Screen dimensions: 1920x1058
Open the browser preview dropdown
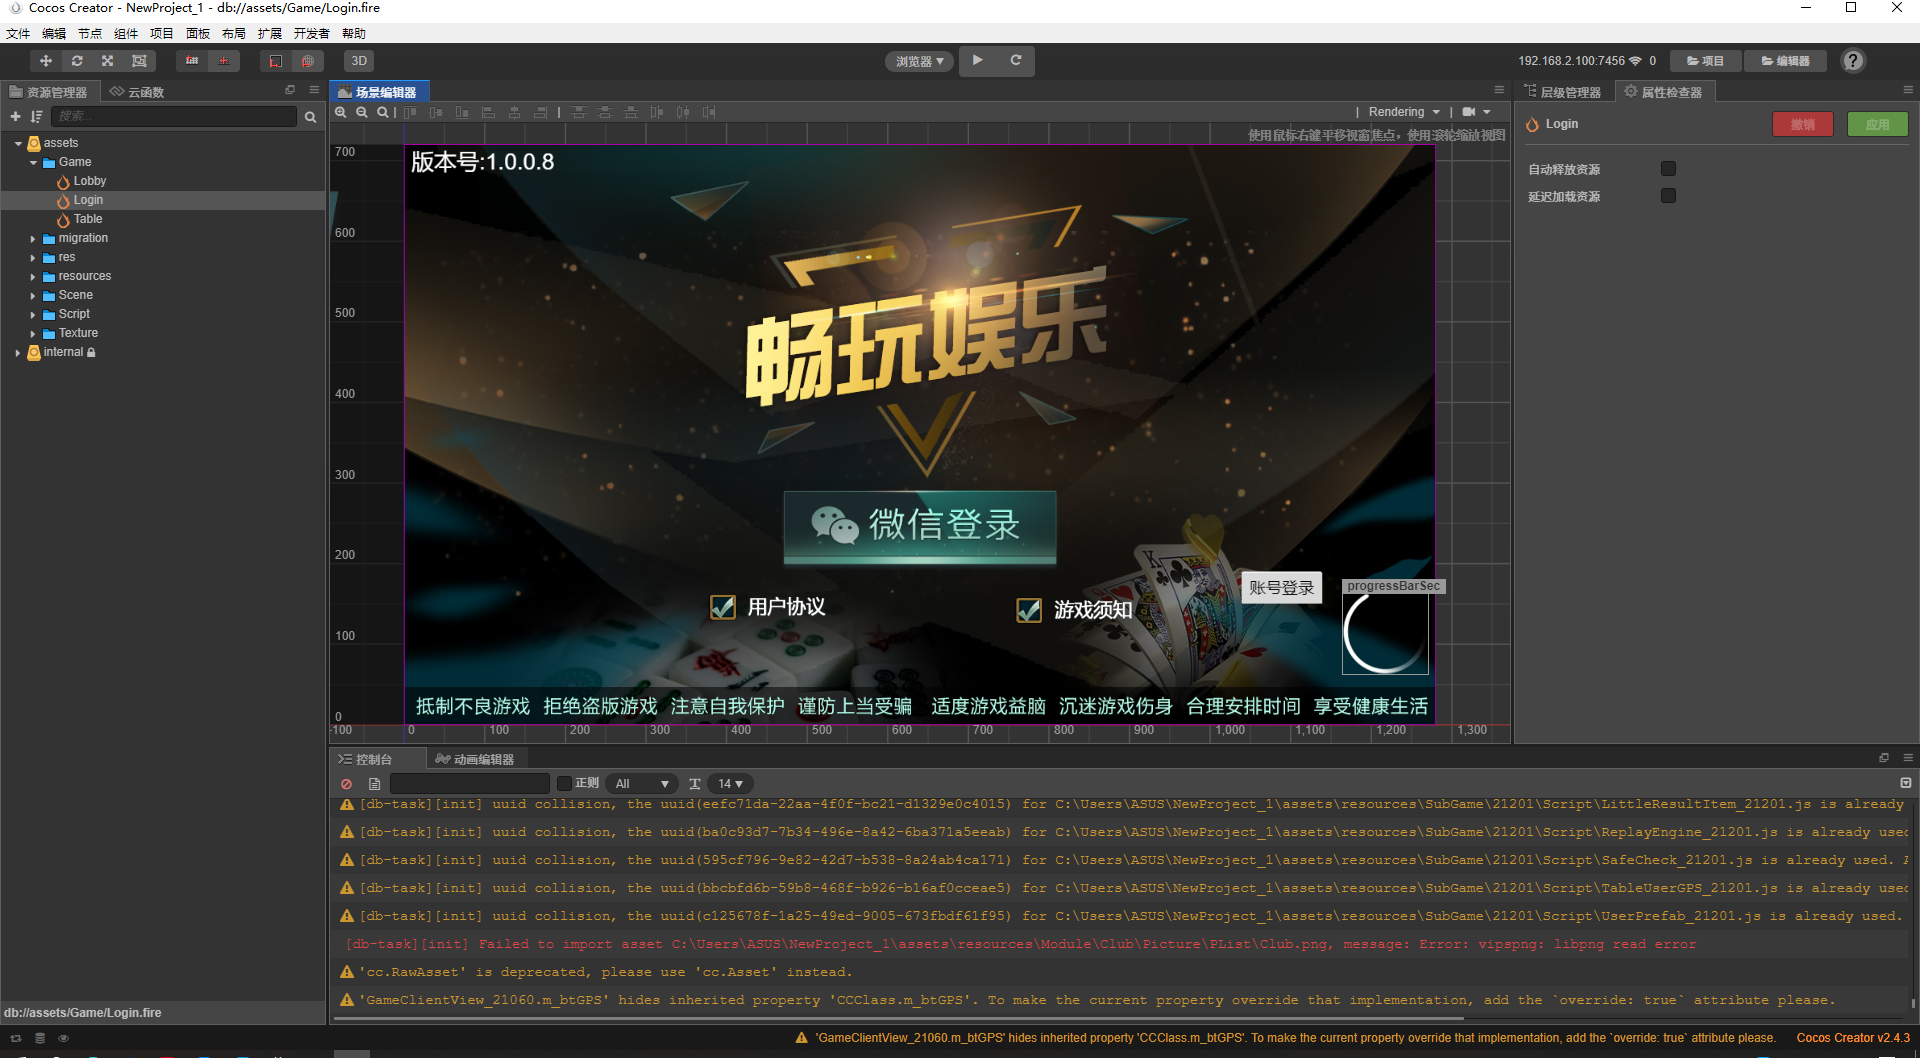(919, 62)
